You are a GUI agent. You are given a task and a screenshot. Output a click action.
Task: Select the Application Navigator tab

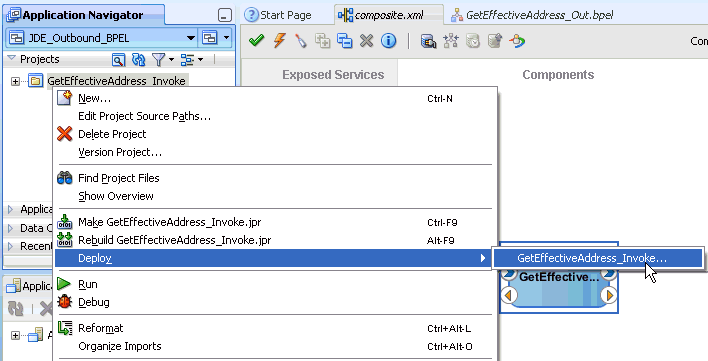point(84,15)
